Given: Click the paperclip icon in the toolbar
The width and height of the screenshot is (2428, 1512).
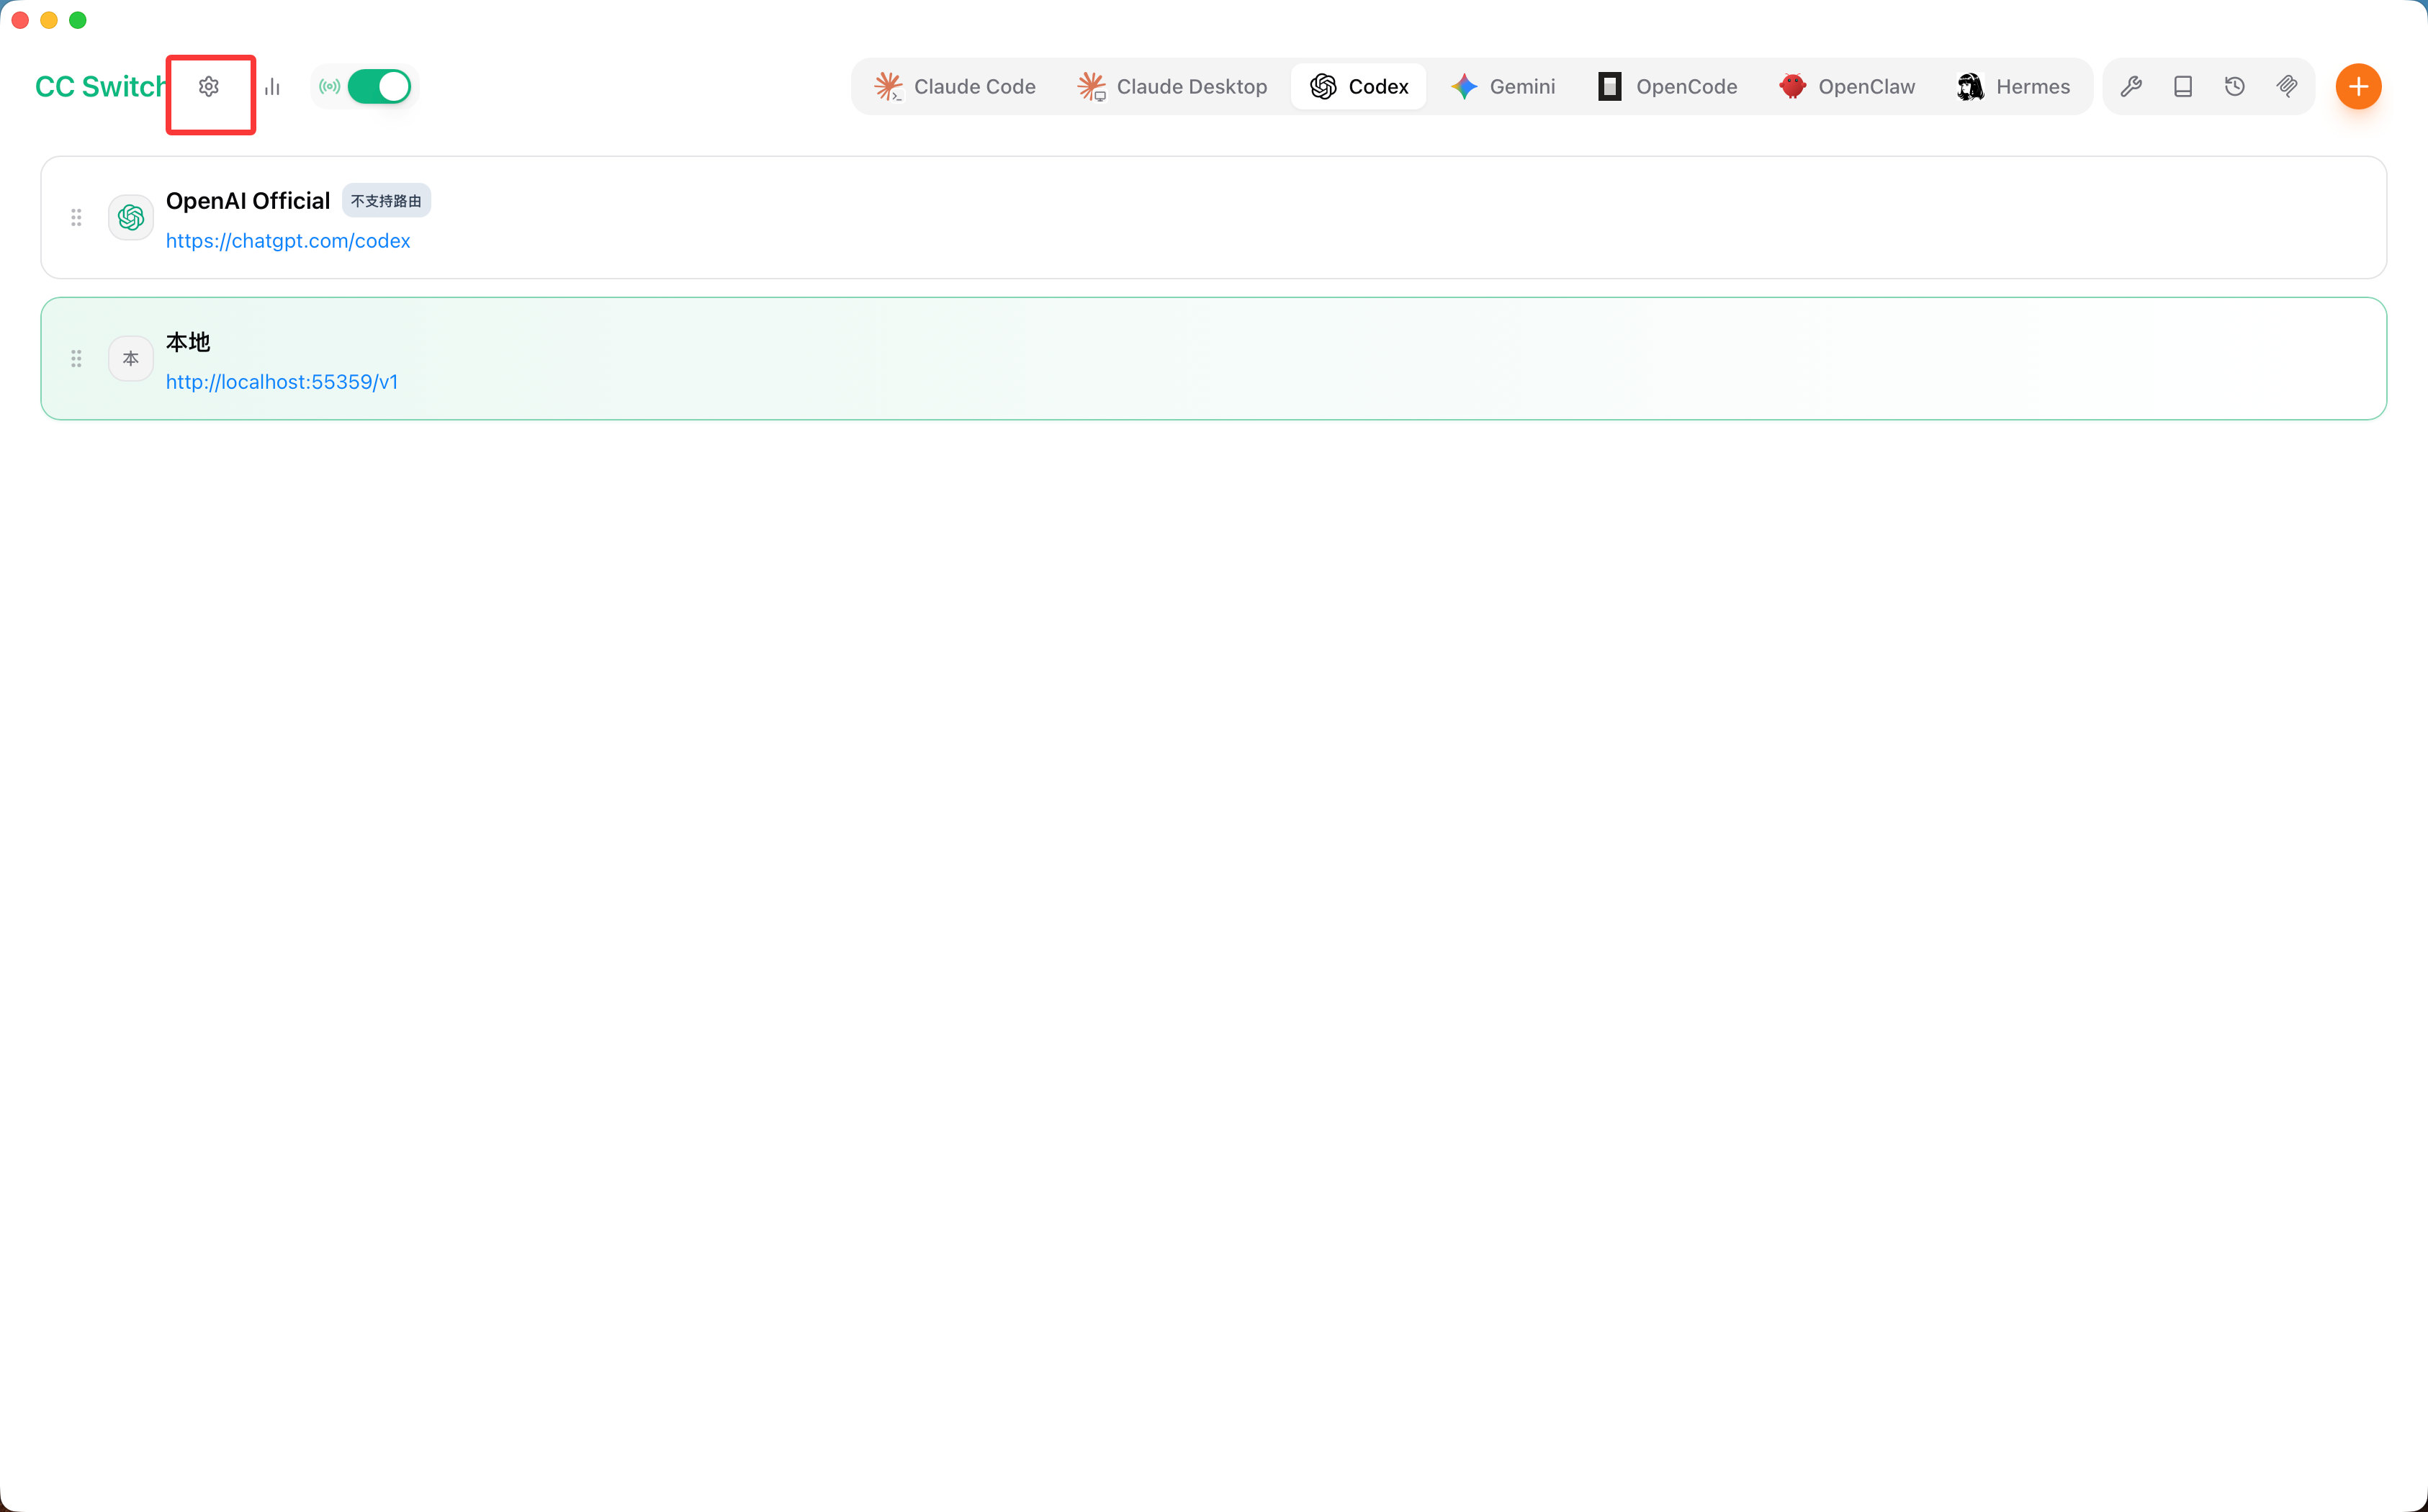Looking at the screenshot, I should click(x=2287, y=87).
